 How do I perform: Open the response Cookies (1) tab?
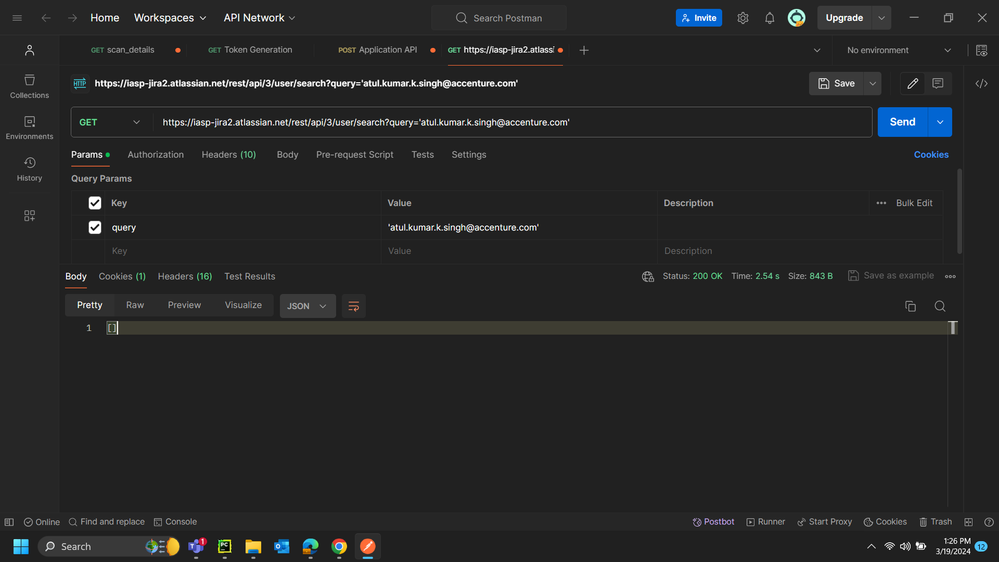[122, 277]
